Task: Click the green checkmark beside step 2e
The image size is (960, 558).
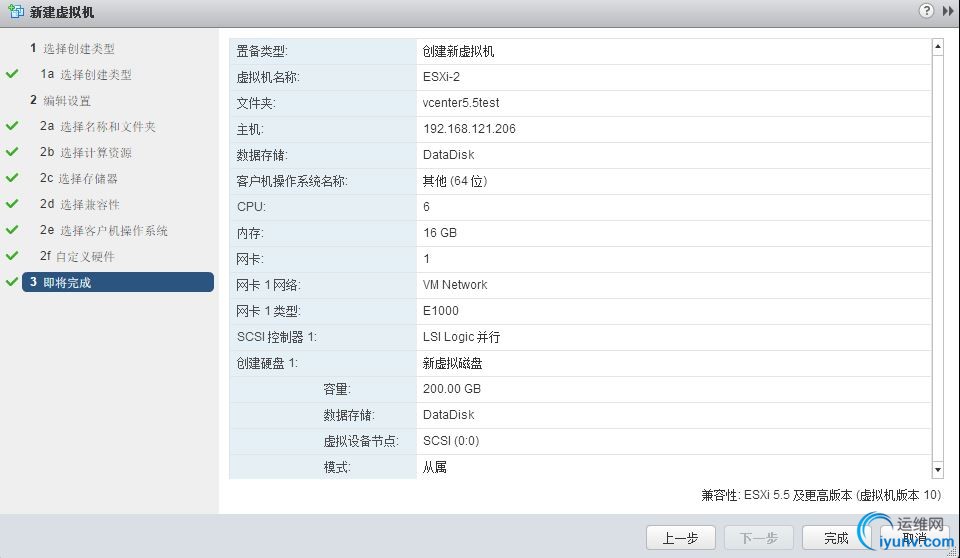Action: (x=12, y=230)
